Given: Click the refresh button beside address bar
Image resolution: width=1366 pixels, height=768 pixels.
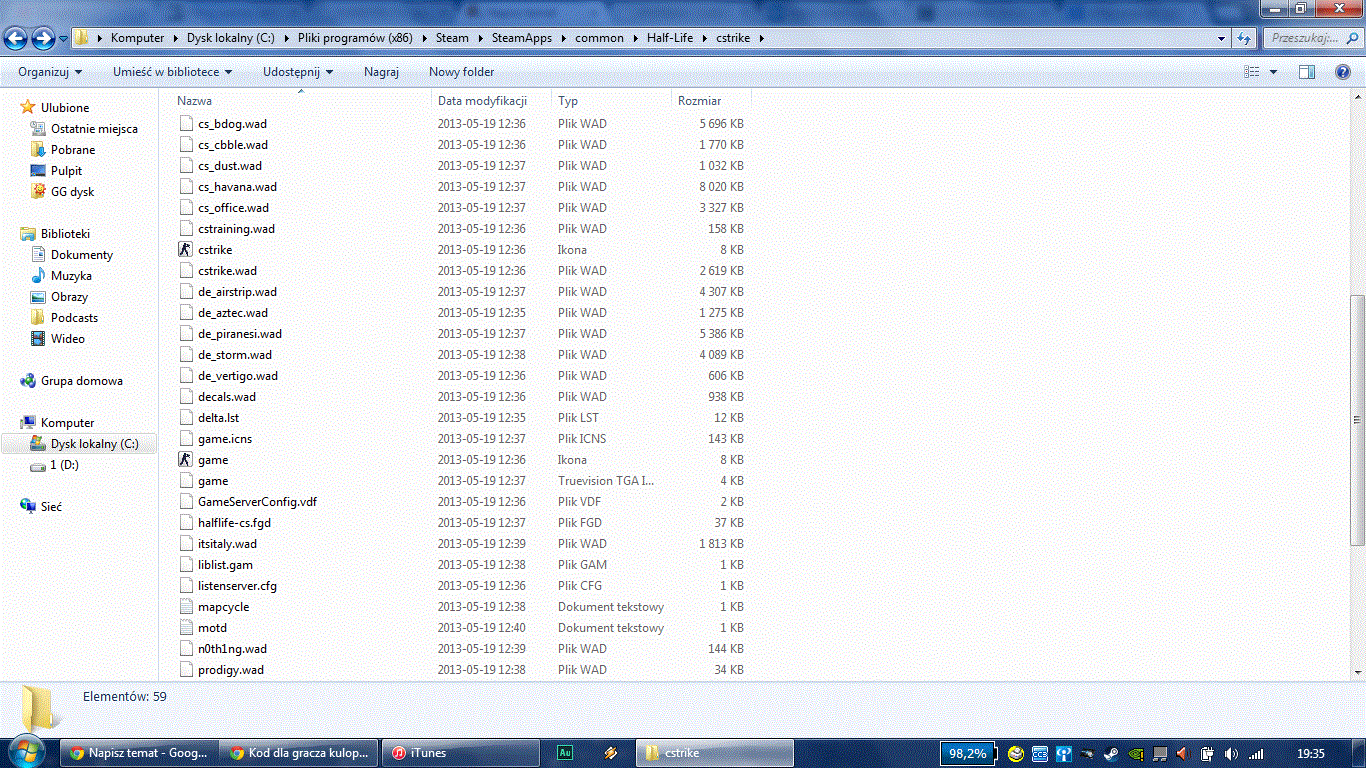Looking at the screenshot, I should tap(1244, 38).
